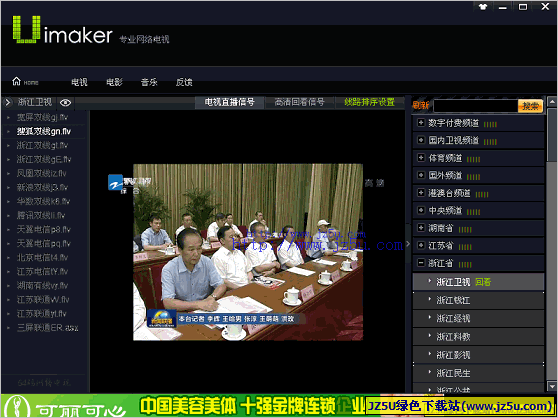Select source 北京电信t4.flv
558x418 pixels.
pyautogui.click(x=43, y=258)
